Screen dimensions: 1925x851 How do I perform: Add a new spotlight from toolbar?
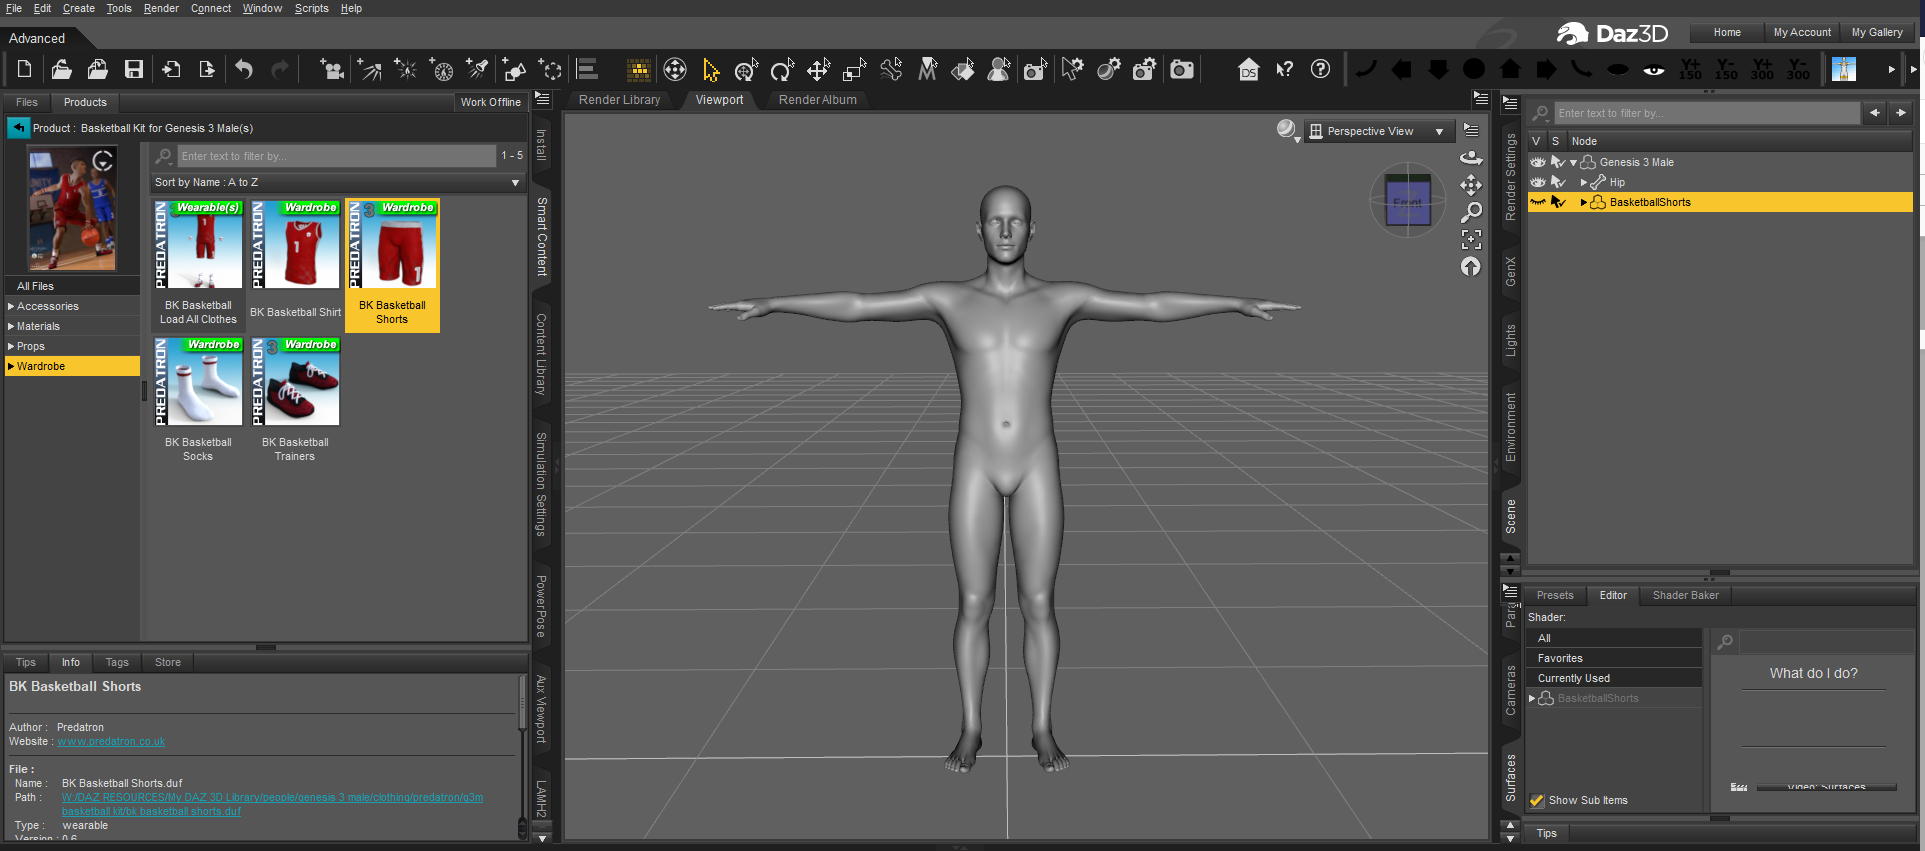tap(477, 69)
